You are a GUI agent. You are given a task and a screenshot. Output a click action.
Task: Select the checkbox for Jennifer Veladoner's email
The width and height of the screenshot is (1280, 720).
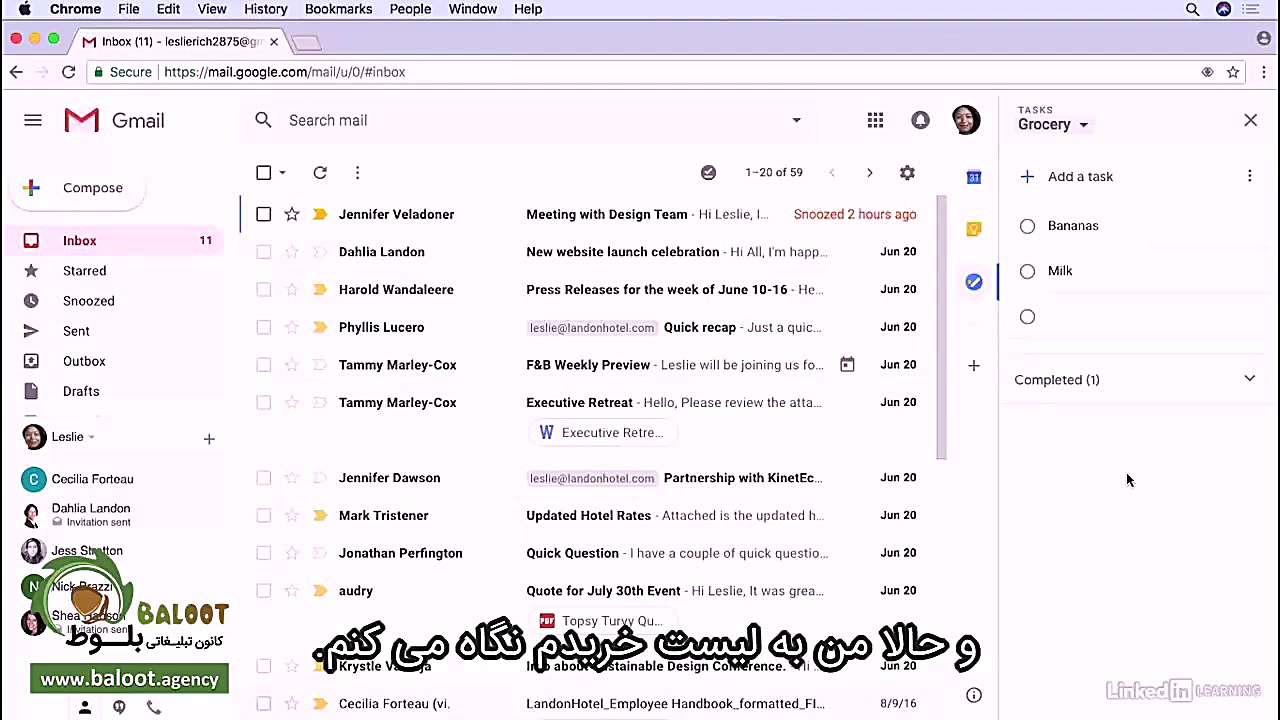point(263,214)
